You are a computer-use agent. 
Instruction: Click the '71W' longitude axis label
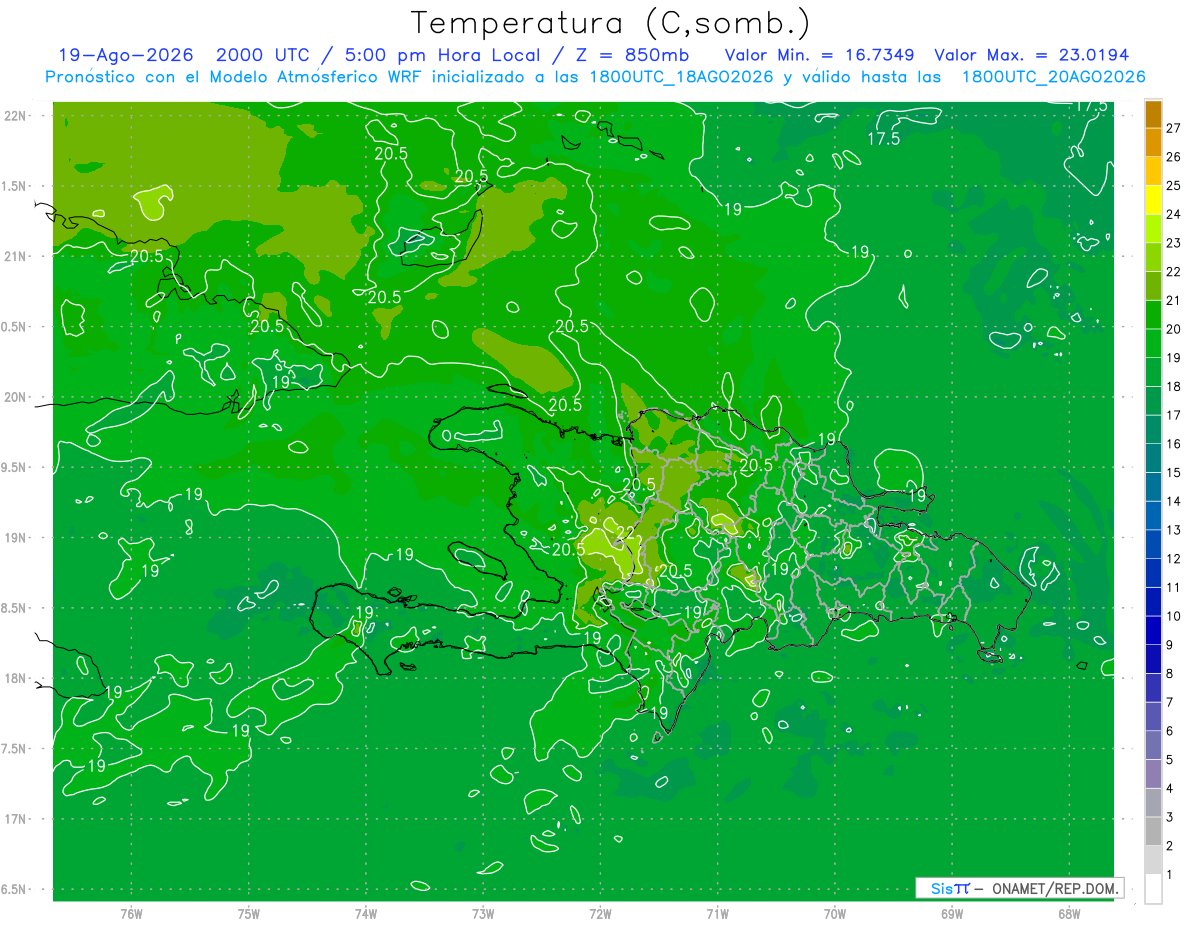[x=717, y=913]
